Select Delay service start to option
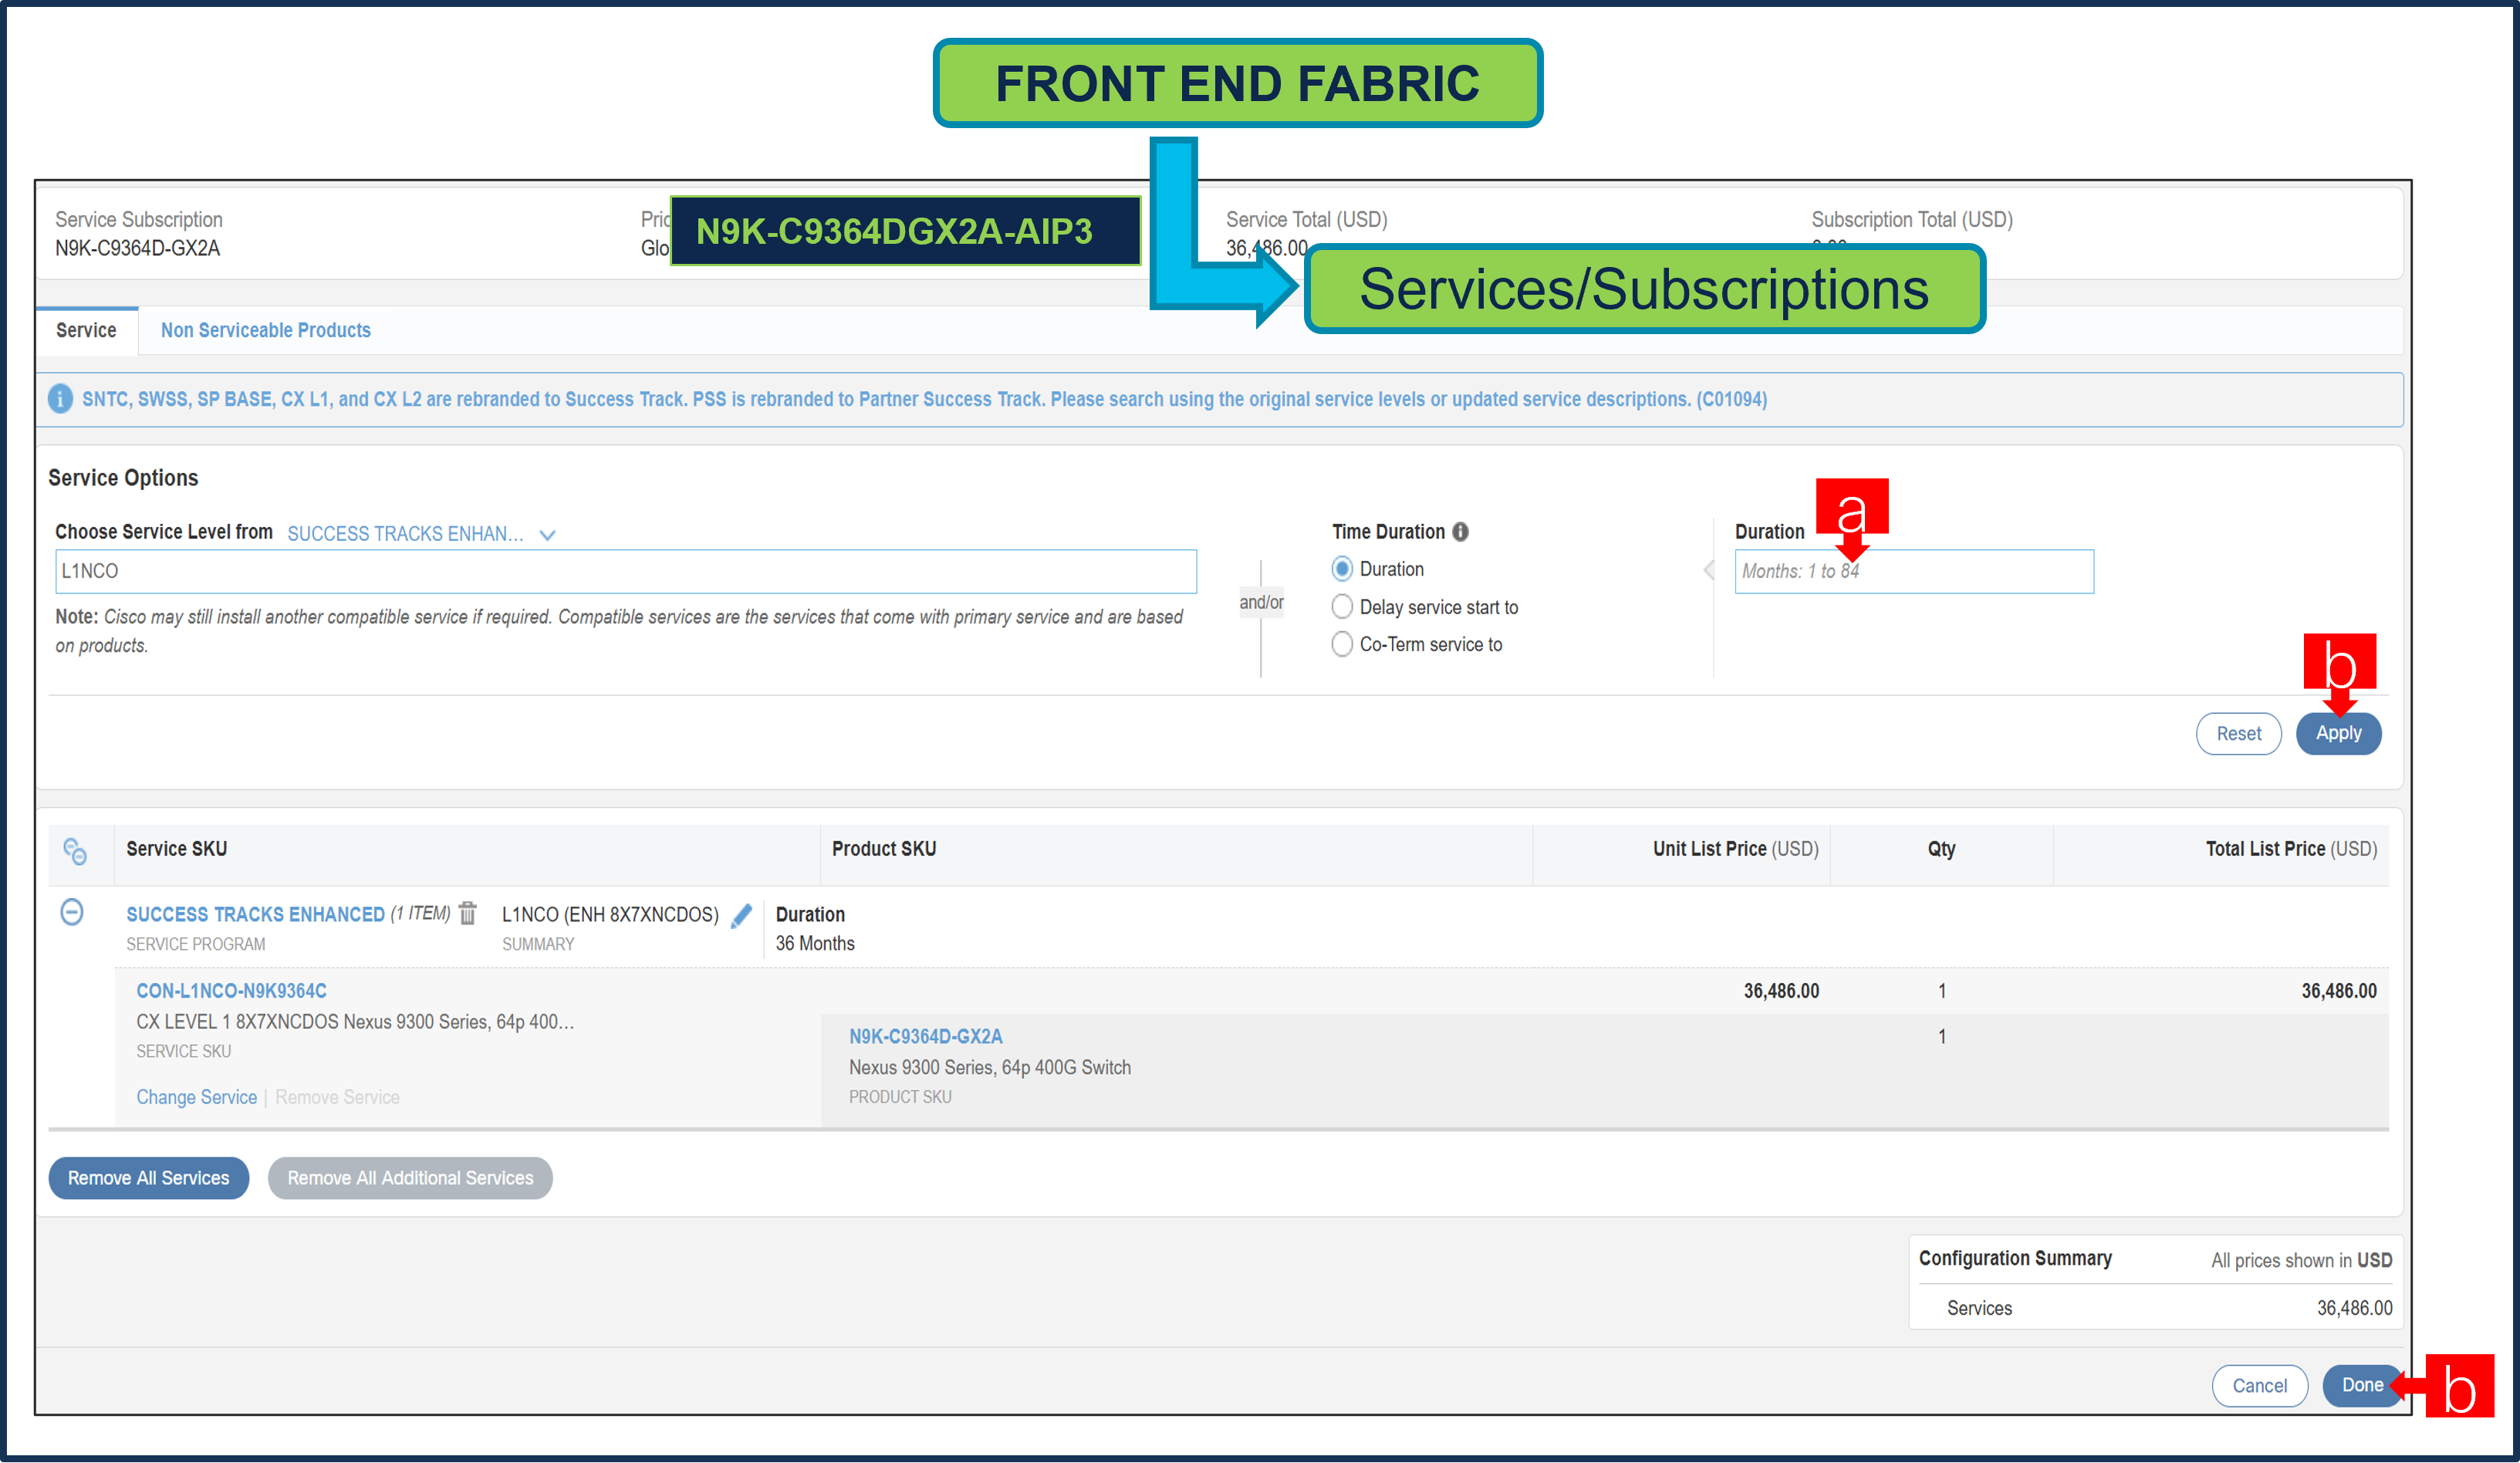Viewport: 2520px width, 1463px height. 1342,607
